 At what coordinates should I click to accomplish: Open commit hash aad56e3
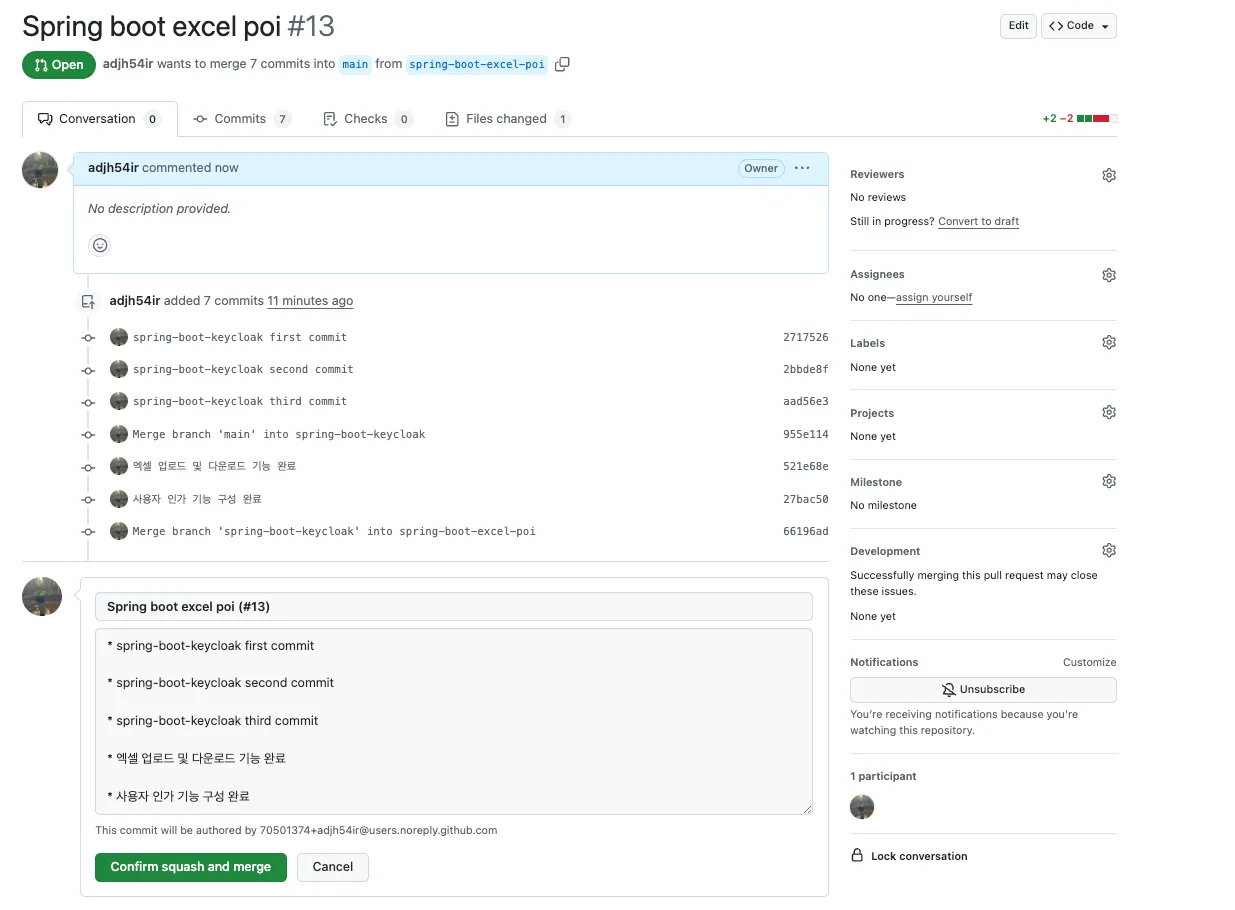[x=805, y=402]
